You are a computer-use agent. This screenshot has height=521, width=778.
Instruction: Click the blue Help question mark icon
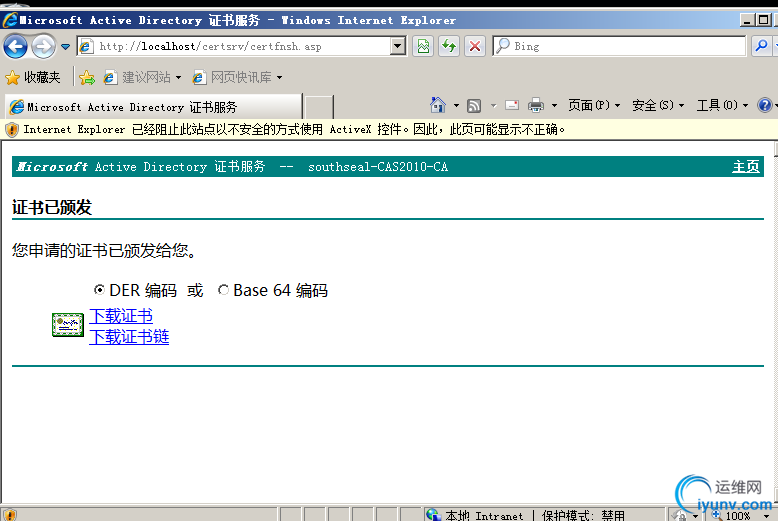(765, 105)
